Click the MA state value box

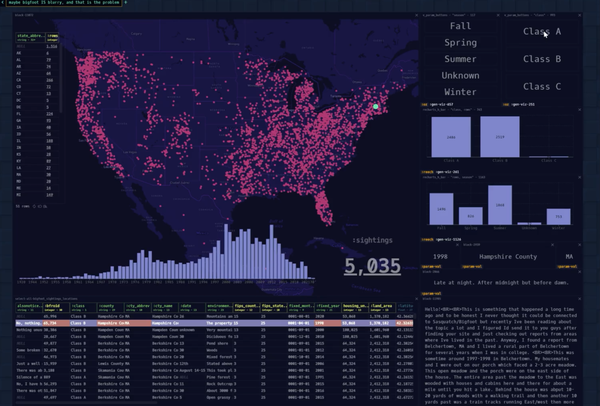[569, 257]
